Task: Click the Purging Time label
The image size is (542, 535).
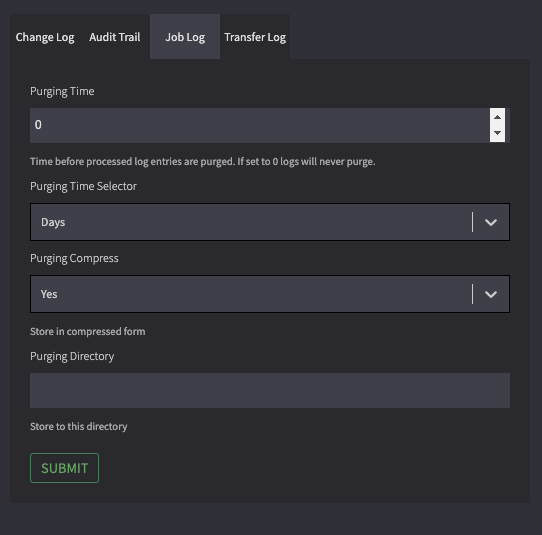Action: coord(62,91)
